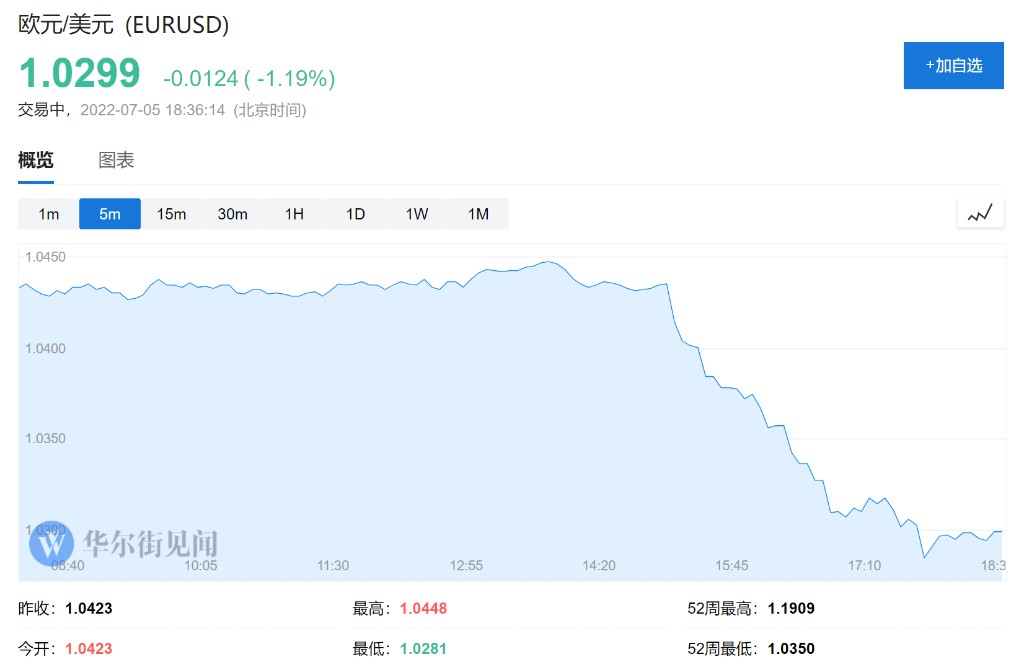Choose the 1H interval button
This screenshot has width=1024, height=666.
point(294,214)
